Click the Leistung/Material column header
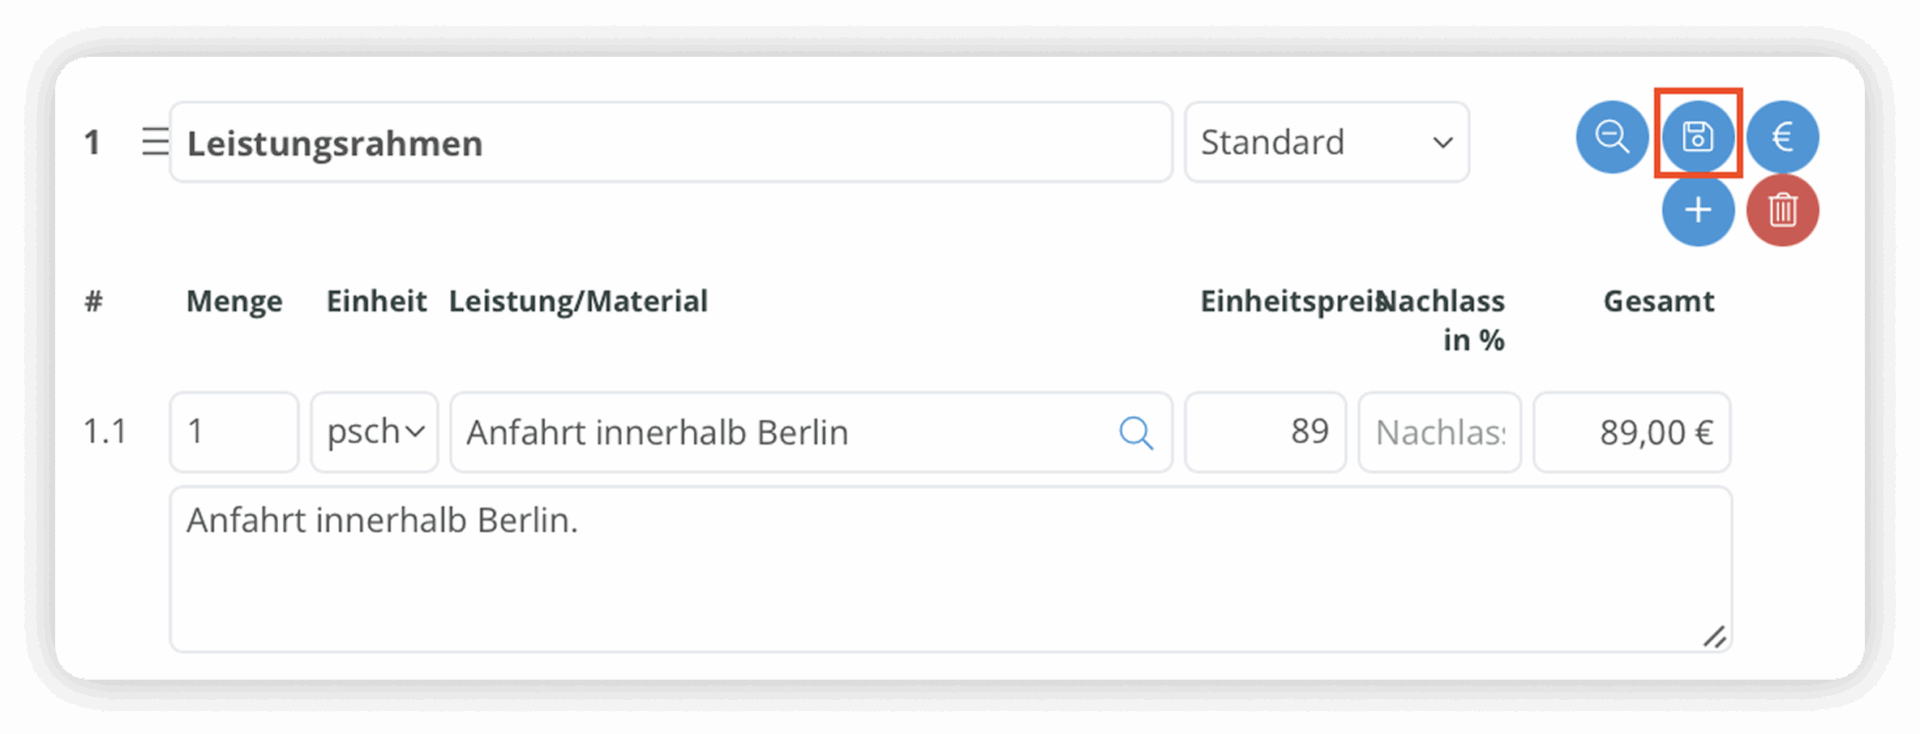The image size is (1920, 734). (x=578, y=301)
